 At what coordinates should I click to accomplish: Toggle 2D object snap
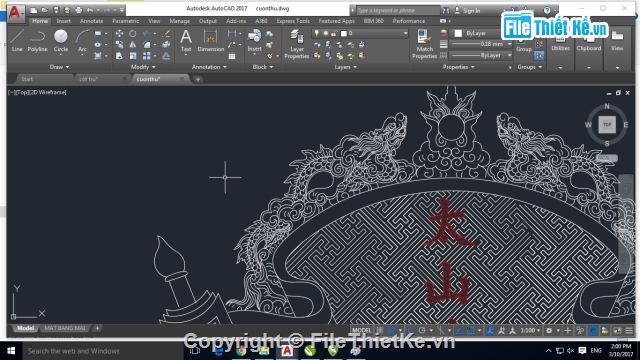pos(470,330)
